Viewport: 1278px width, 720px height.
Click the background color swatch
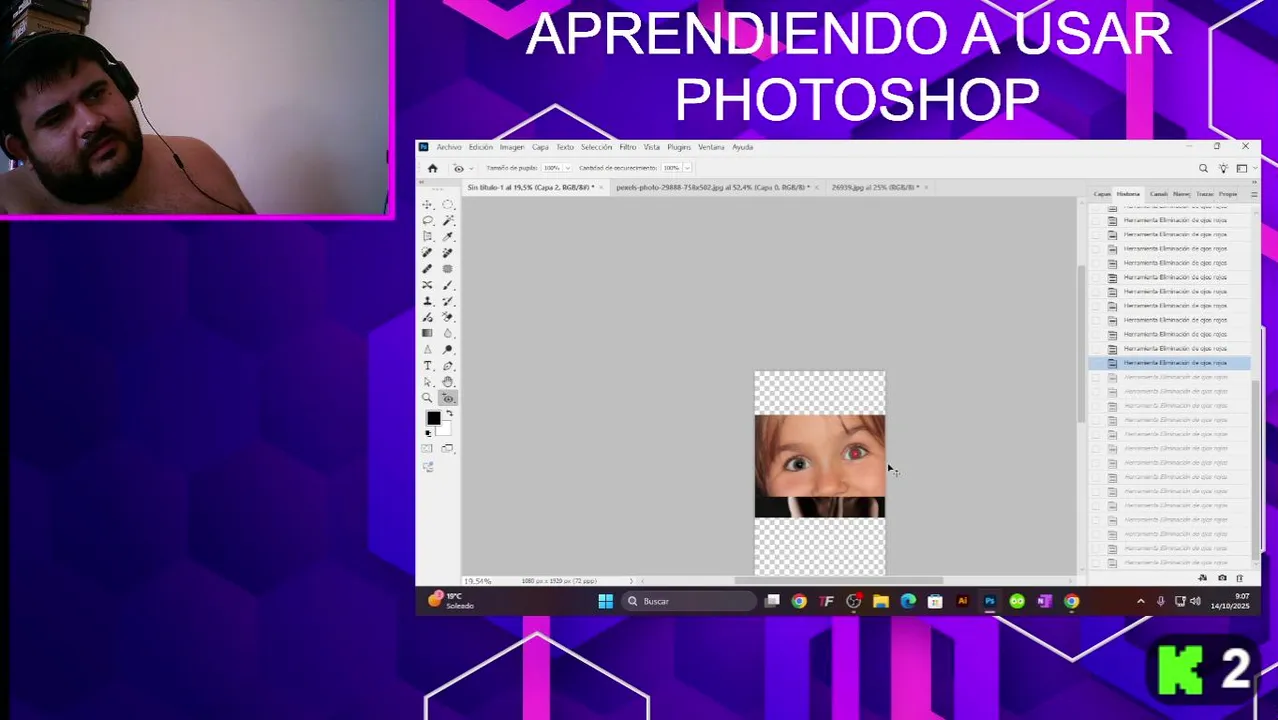pos(446,430)
